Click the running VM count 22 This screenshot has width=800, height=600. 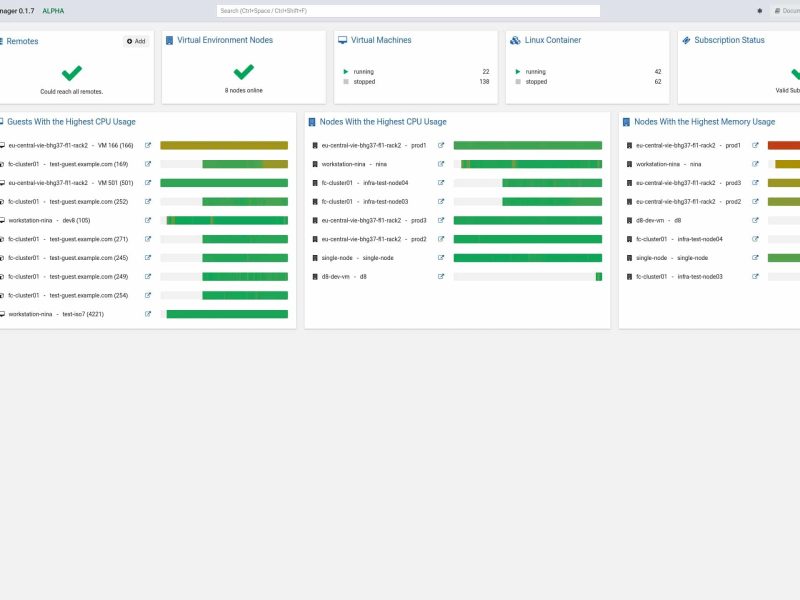click(x=486, y=72)
